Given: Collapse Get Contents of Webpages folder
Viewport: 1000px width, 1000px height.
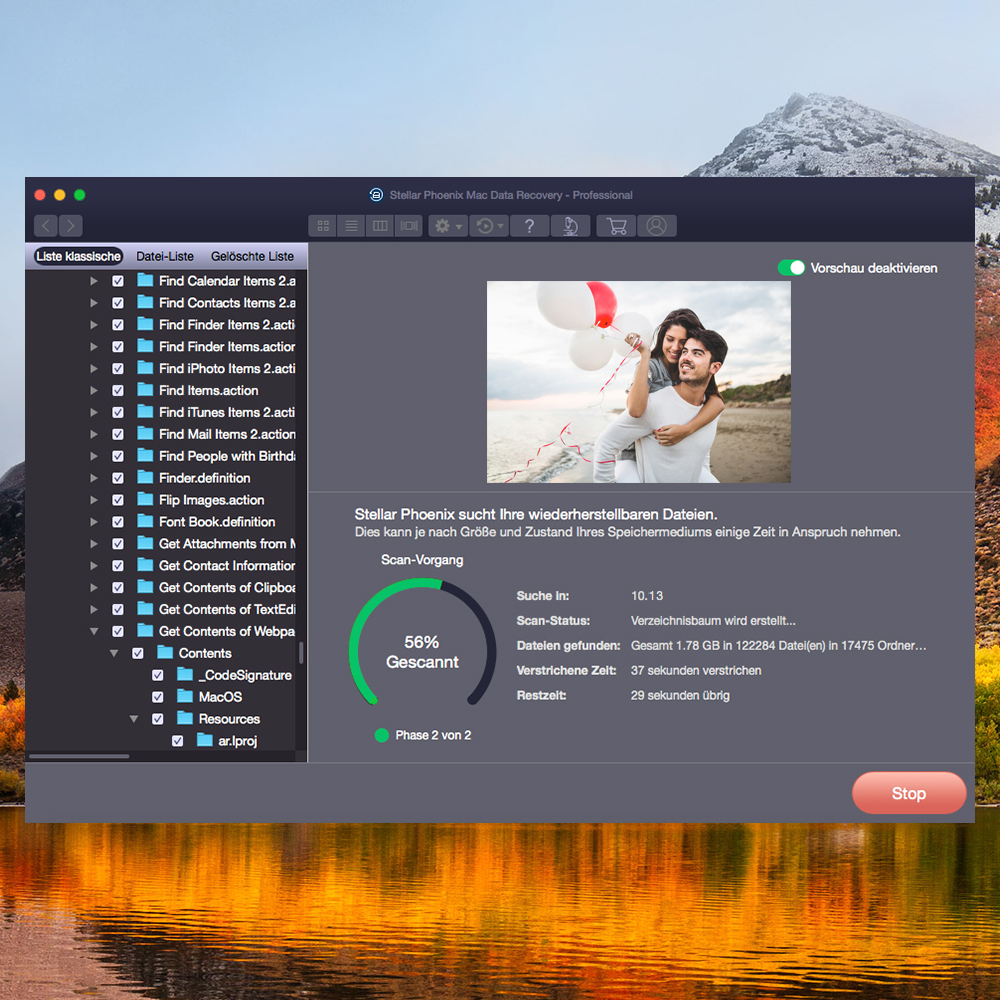Looking at the screenshot, I should point(94,631).
